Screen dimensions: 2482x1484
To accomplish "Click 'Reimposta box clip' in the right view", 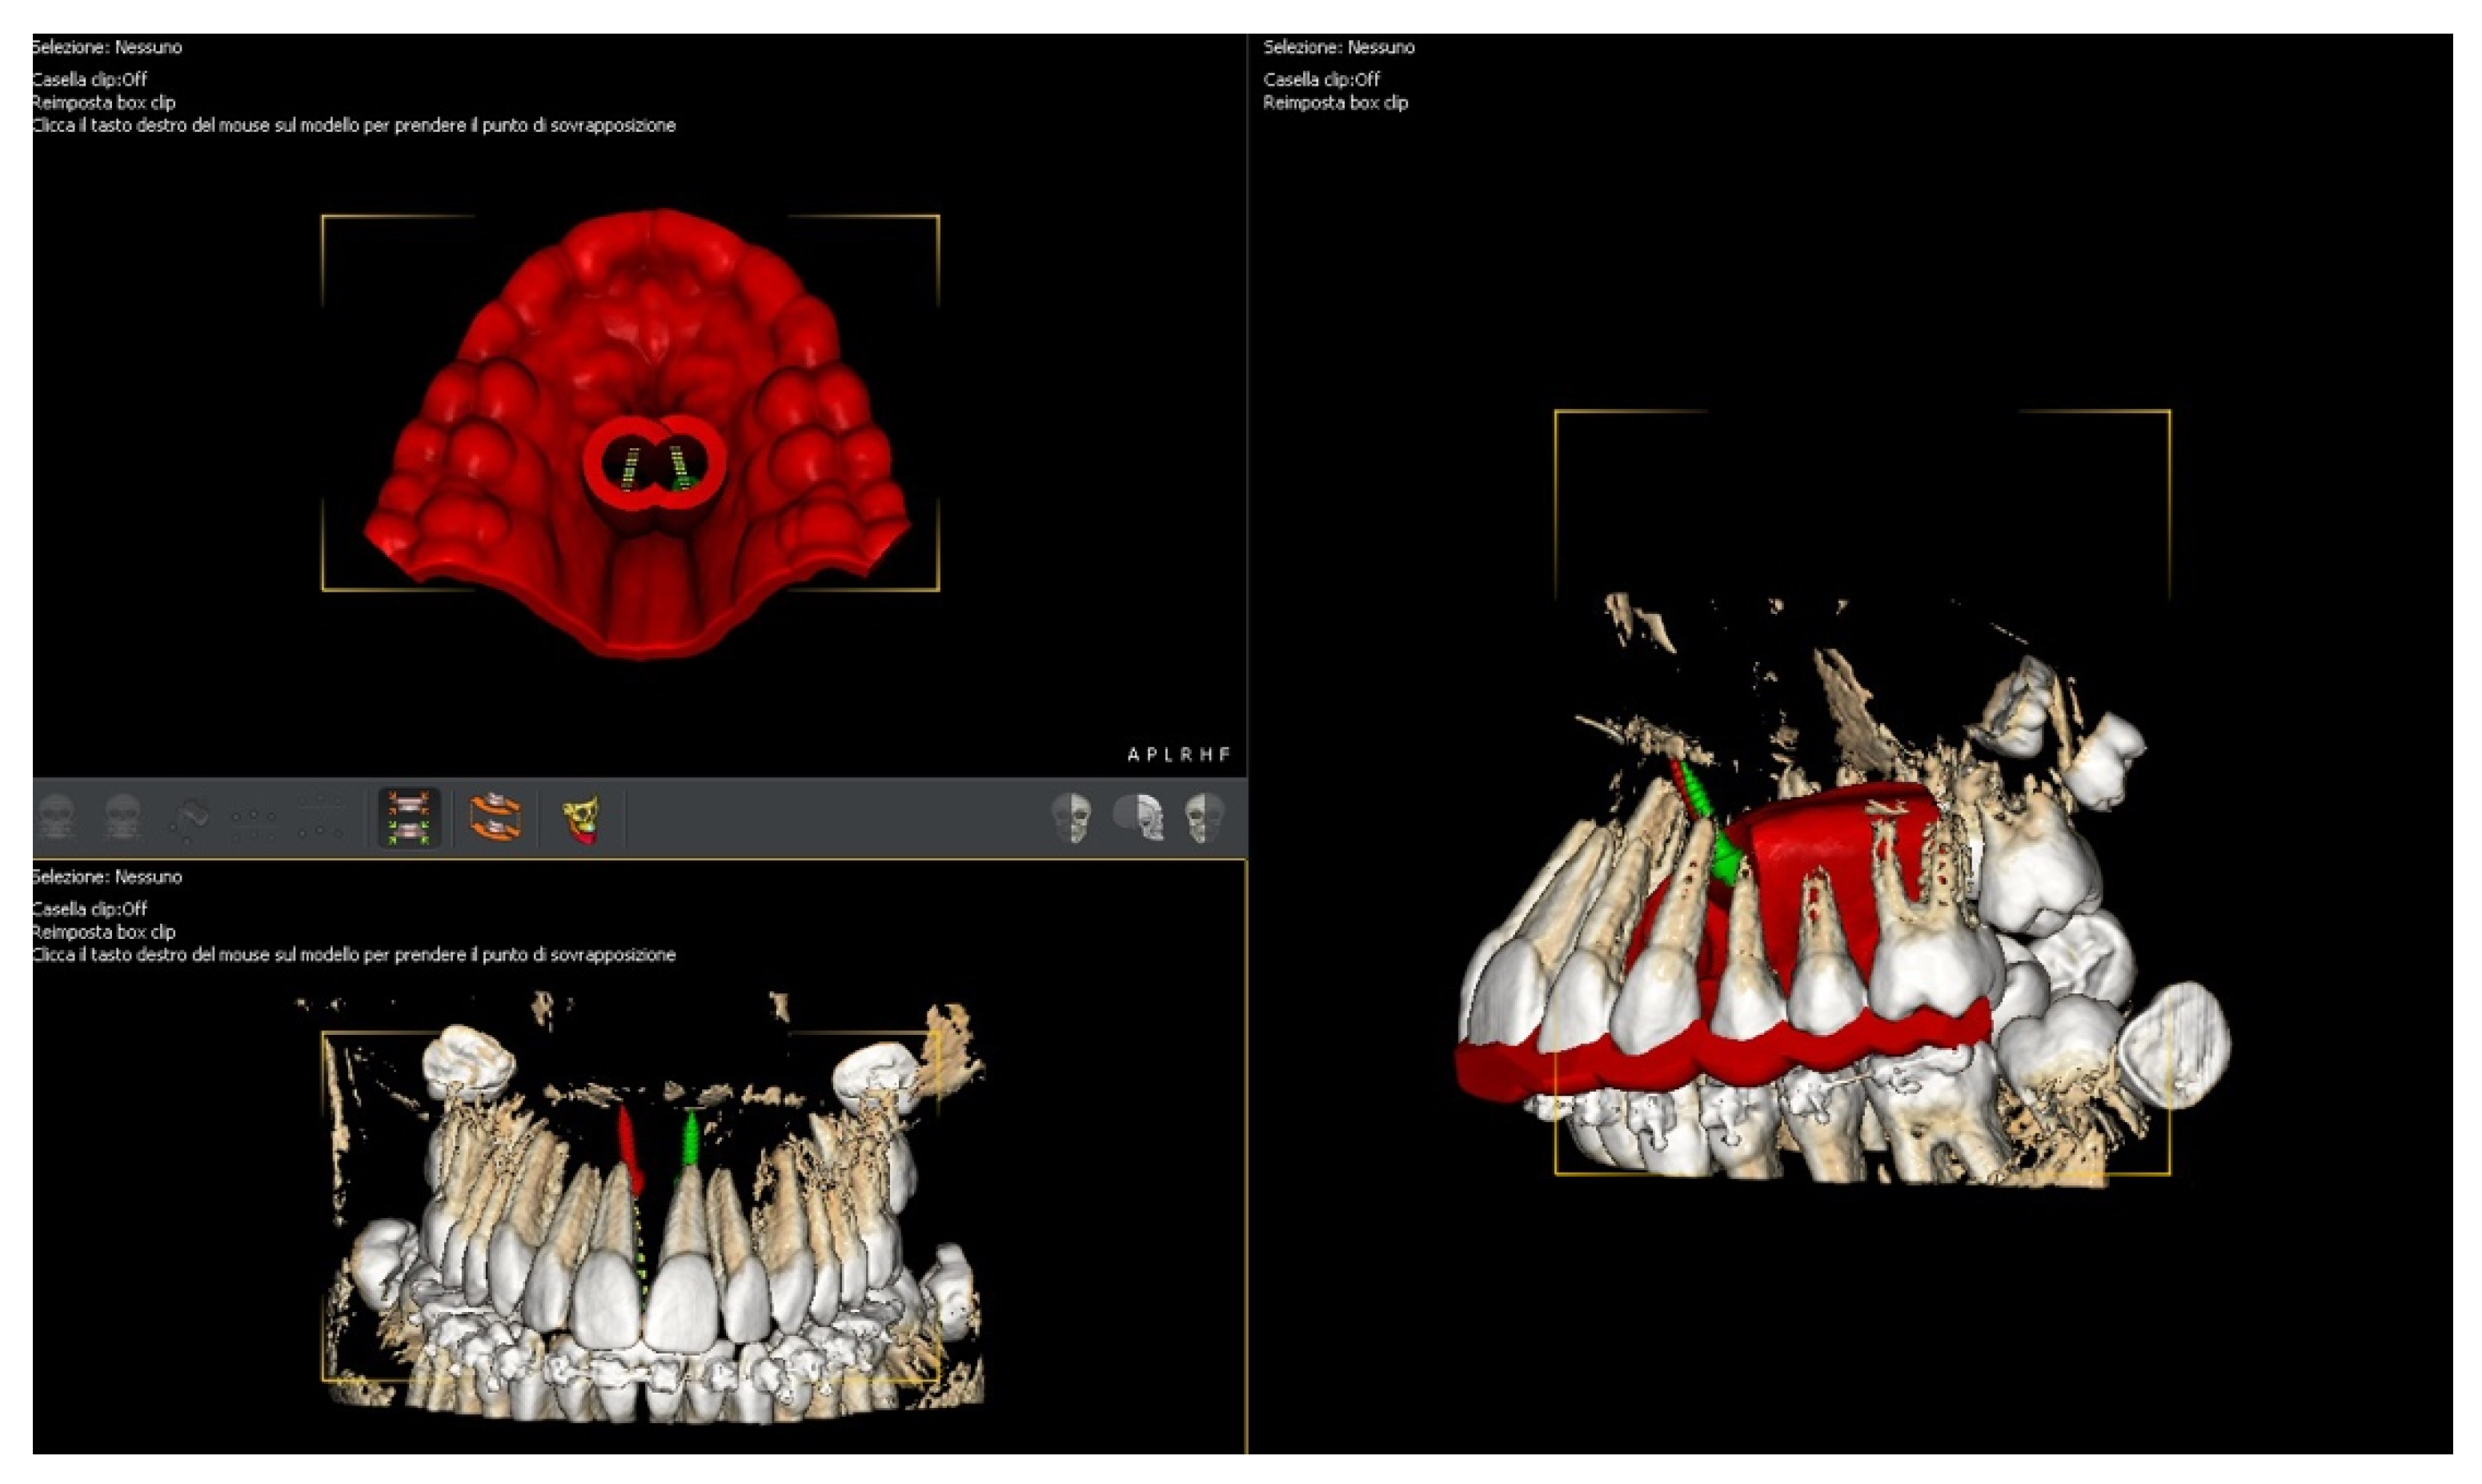I will pos(1335,102).
